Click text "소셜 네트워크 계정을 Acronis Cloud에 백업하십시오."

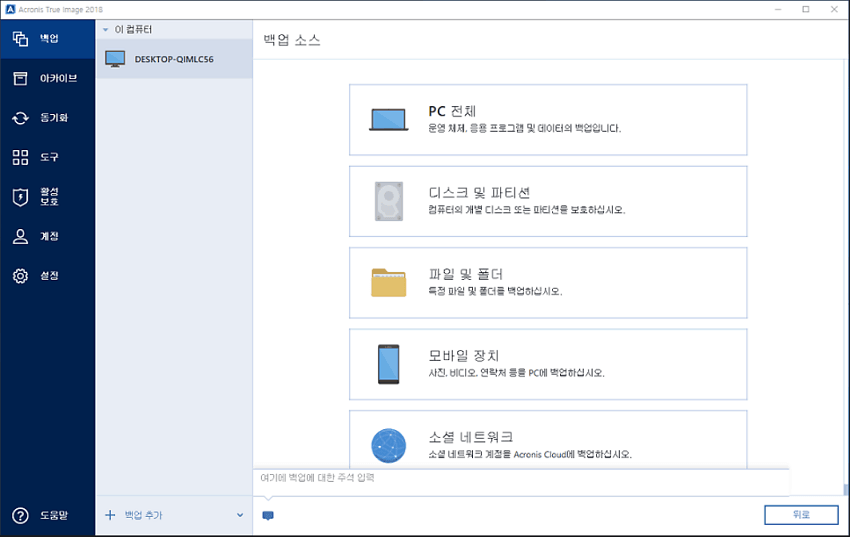pyautogui.click(x=530, y=454)
